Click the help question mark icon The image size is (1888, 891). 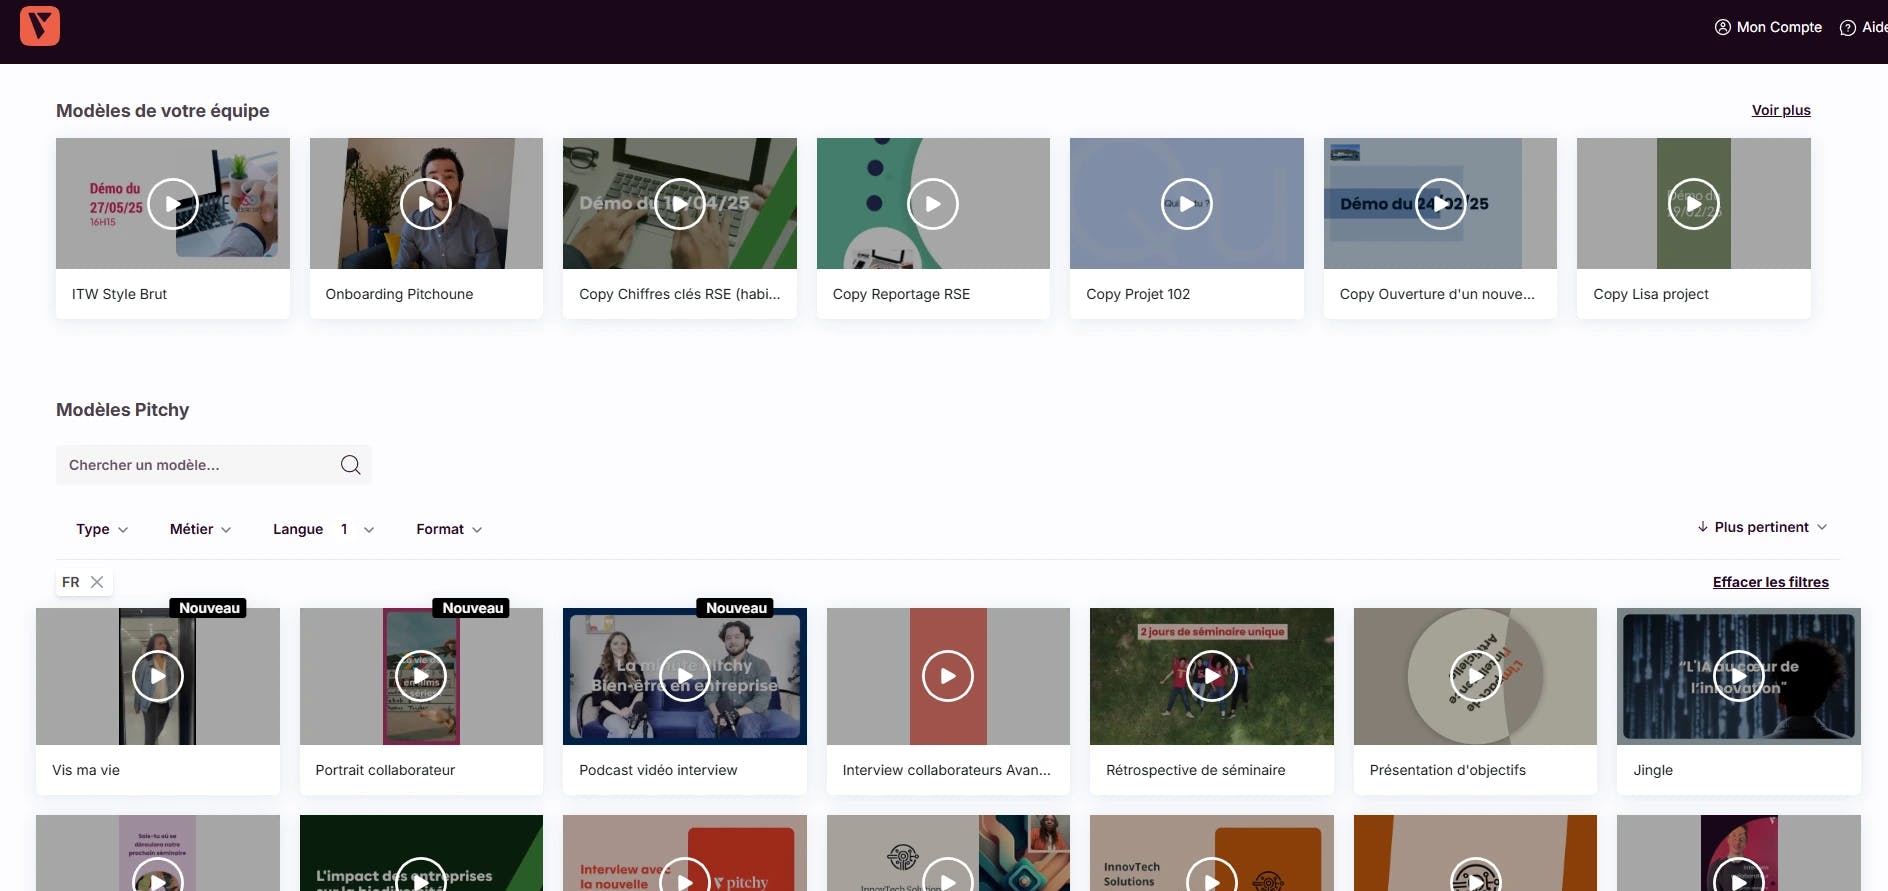pos(1848,28)
